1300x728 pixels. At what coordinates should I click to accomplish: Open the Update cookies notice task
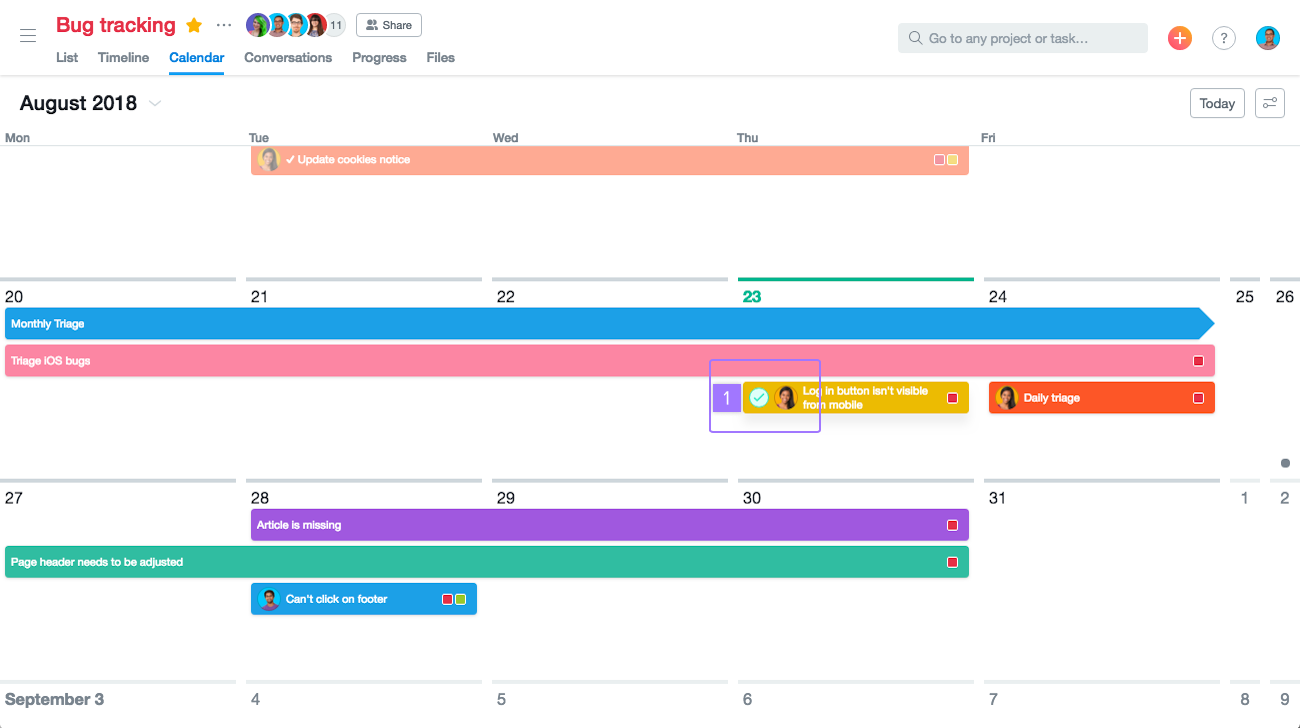(610, 160)
